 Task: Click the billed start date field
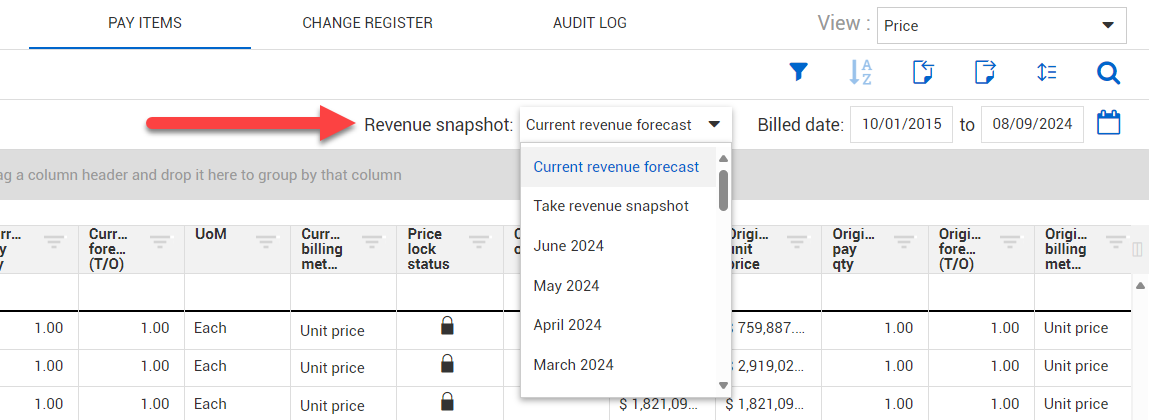click(900, 125)
